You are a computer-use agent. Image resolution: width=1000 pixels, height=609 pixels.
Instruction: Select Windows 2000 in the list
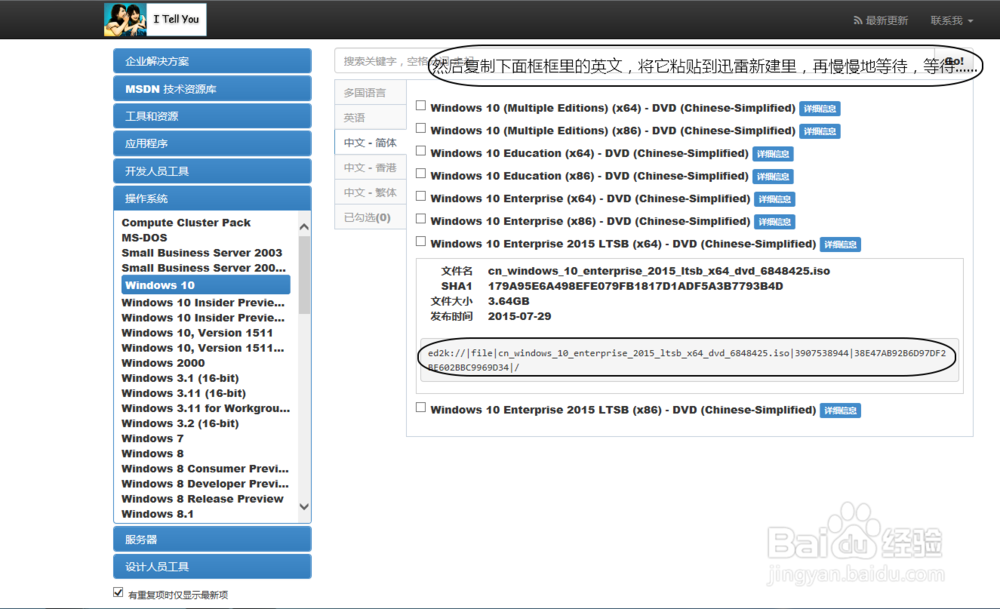[163, 363]
